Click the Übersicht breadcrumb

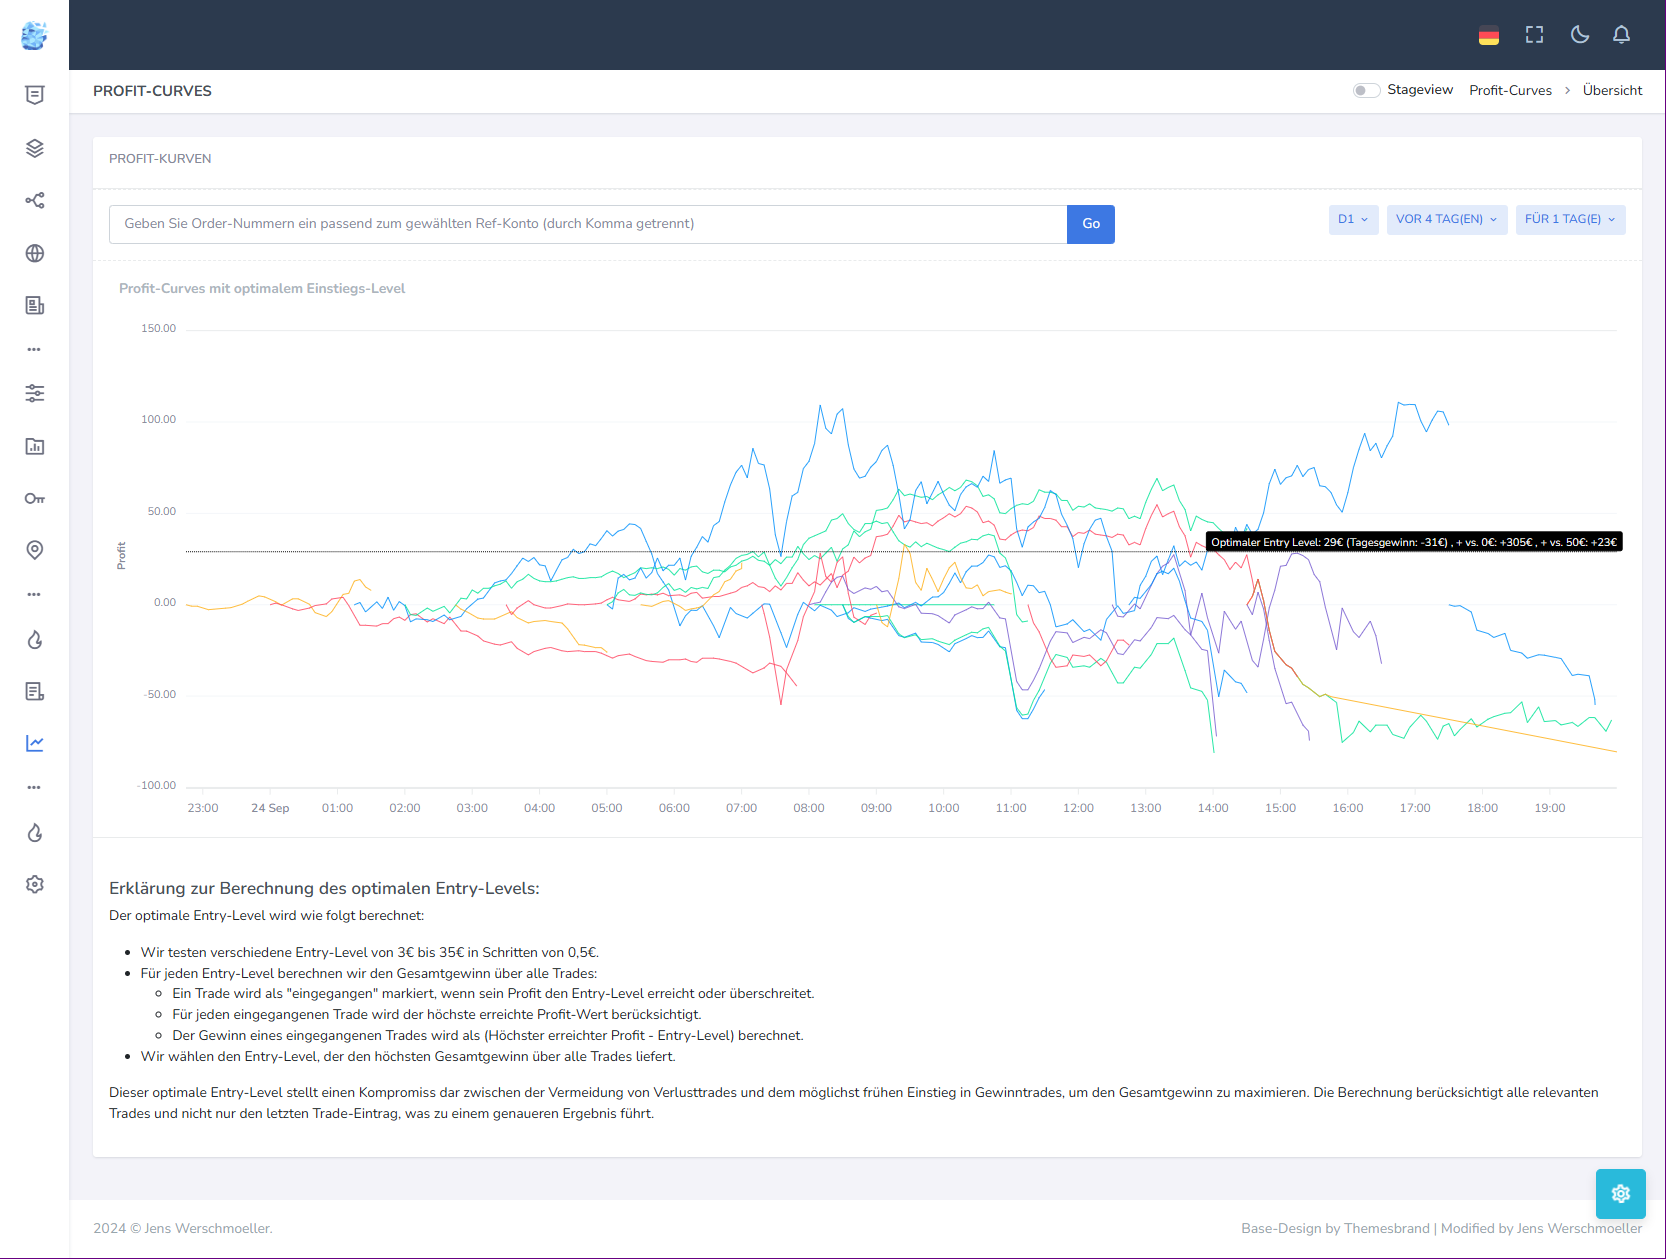[x=1612, y=90]
